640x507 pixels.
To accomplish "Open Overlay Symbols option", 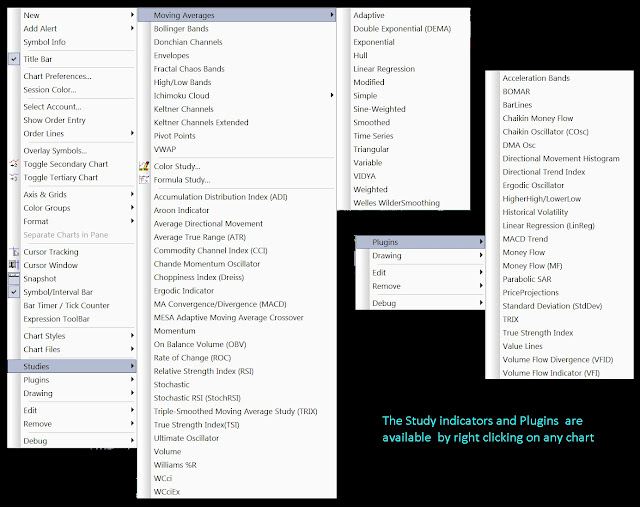I will [55, 151].
